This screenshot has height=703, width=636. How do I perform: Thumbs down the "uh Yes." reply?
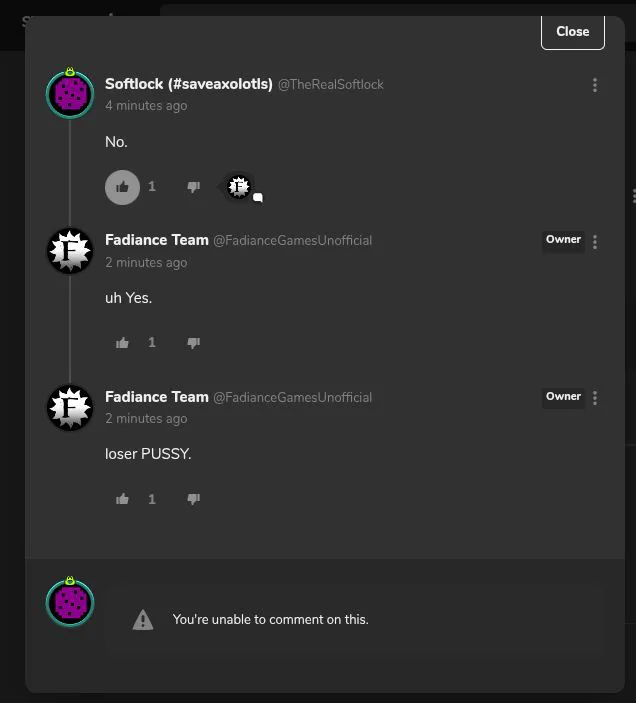193,343
